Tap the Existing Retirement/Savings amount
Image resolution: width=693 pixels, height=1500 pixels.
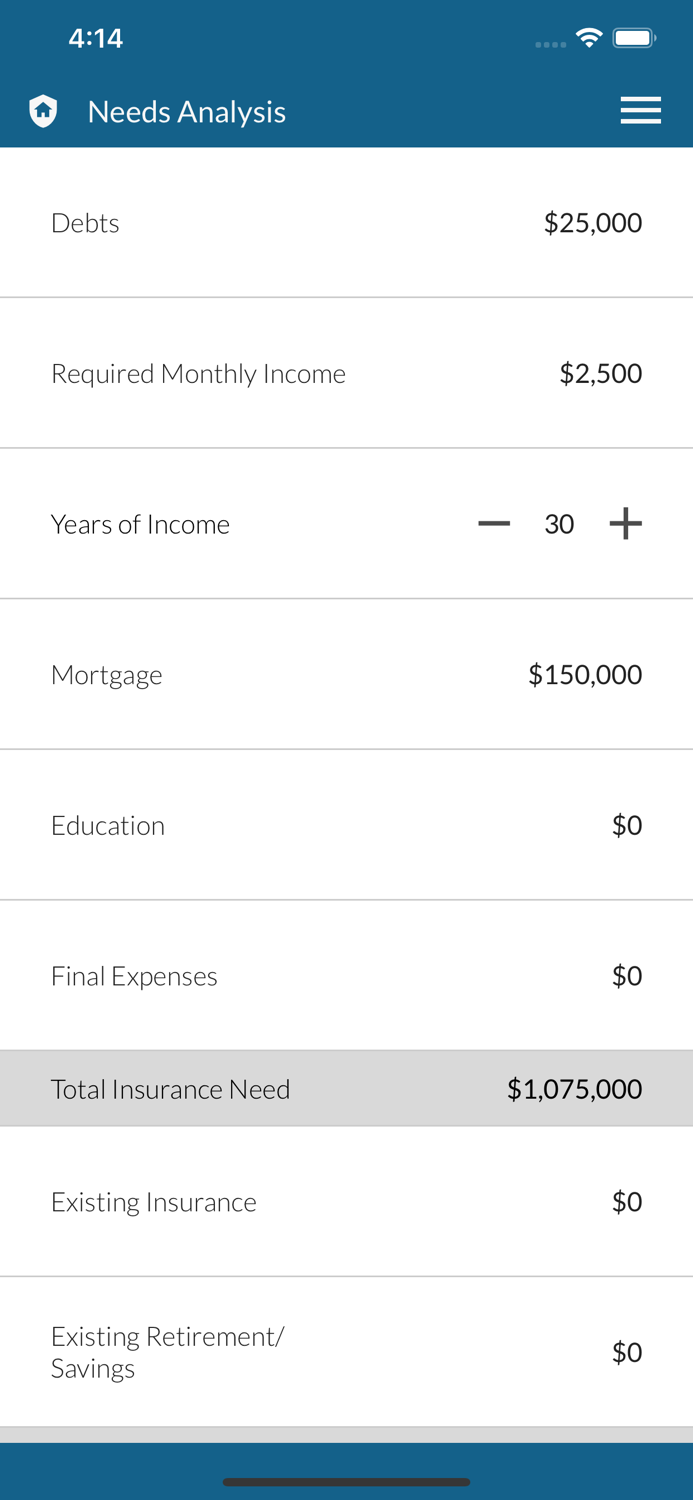click(x=627, y=1352)
